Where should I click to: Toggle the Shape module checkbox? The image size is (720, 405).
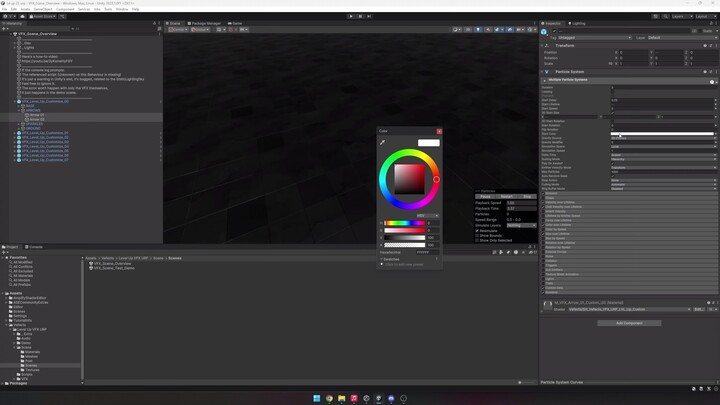pyautogui.click(x=543, y=198)
